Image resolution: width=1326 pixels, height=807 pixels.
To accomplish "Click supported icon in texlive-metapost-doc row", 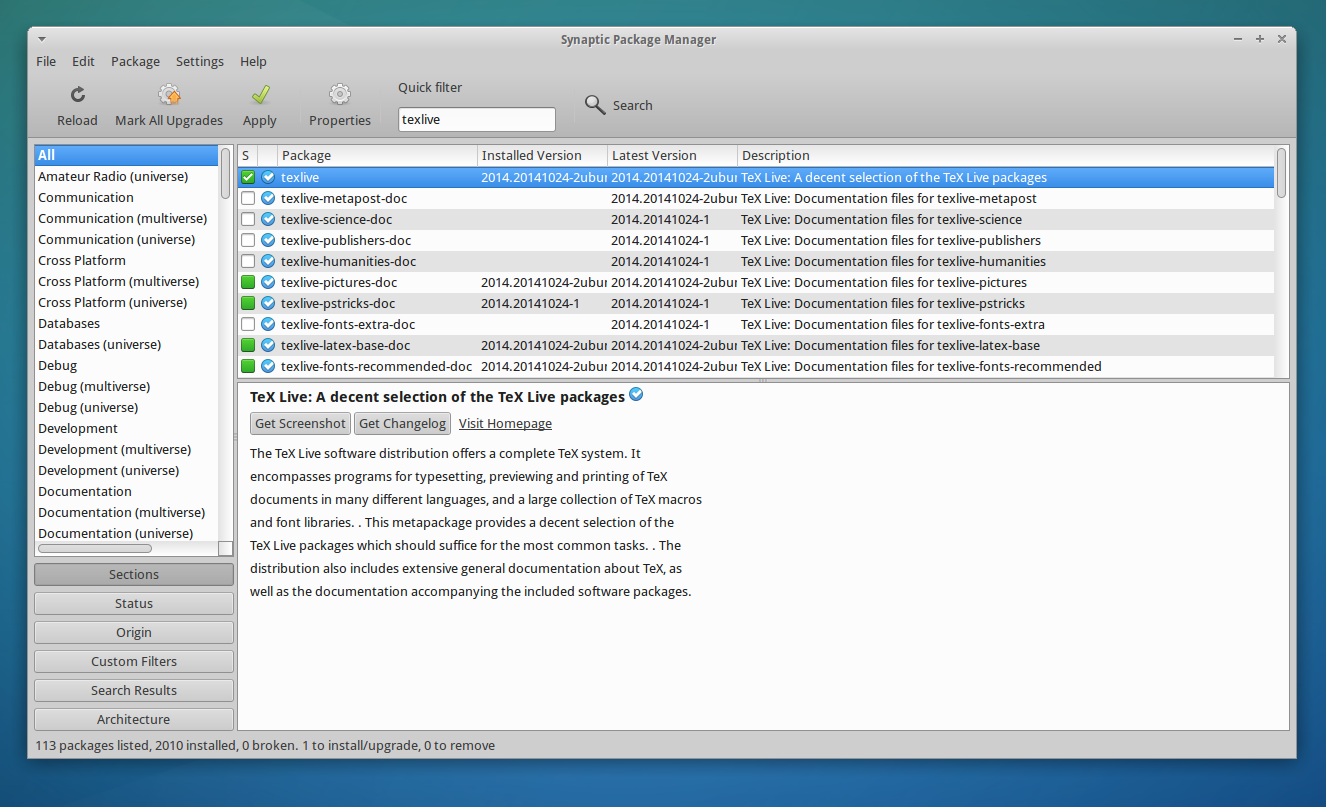I will point(268,198).
